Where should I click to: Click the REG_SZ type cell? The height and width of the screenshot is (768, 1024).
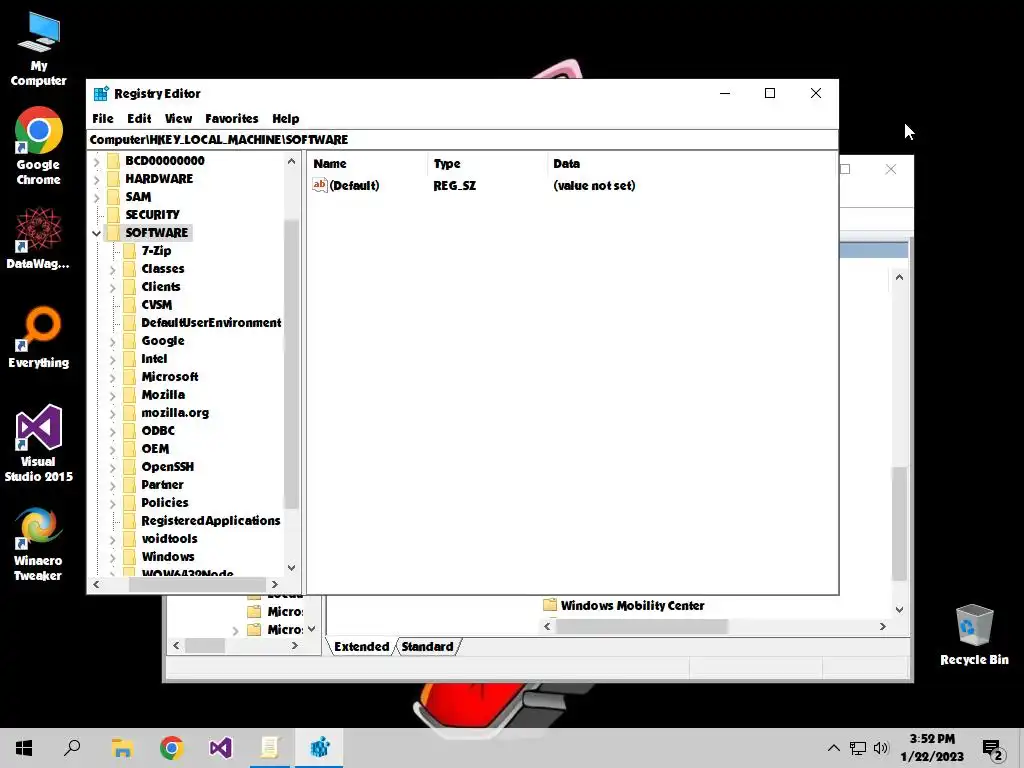[455, 185]
